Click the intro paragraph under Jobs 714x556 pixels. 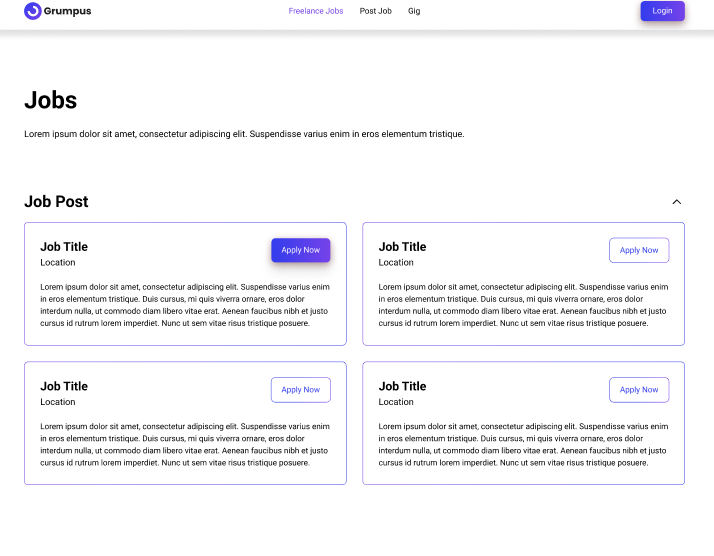click(244, 134)
